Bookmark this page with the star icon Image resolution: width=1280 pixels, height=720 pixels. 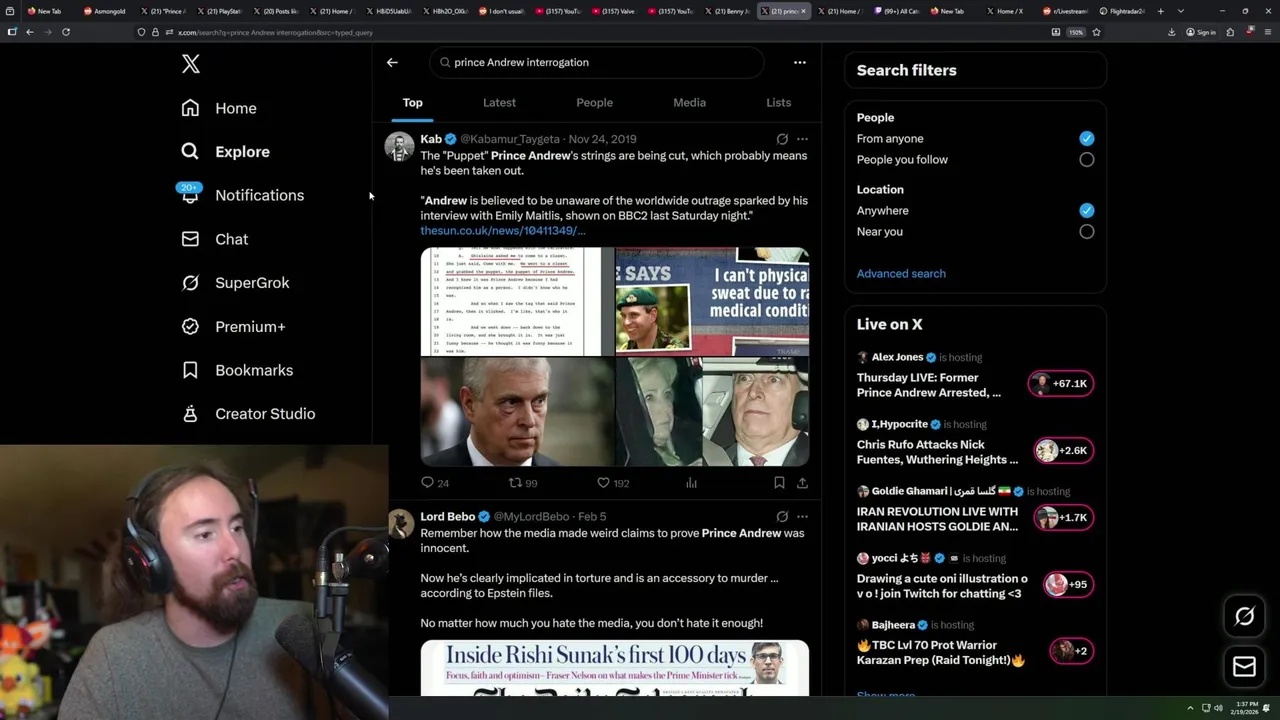pyautogui.click(x=1096, y=32)
